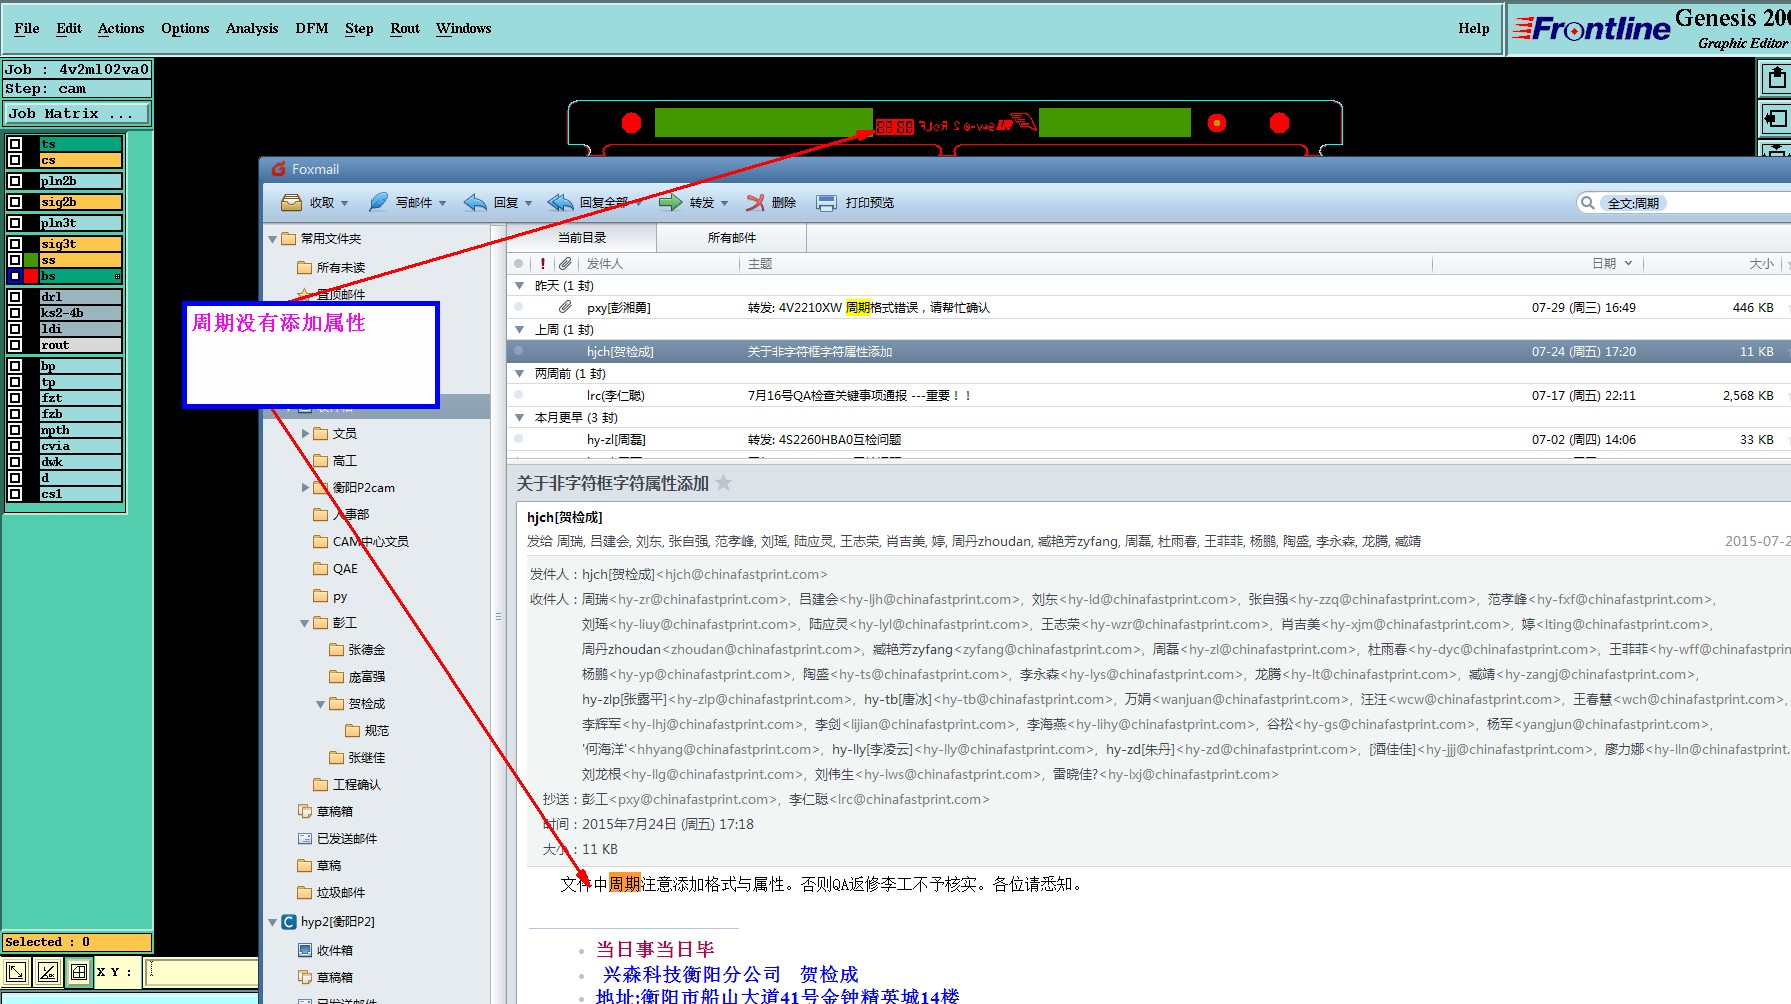The height and width of the screenshot is (1004, 1791).
Task: Click the top Genesis right-side toolbar icon
Action: point(1775,78)
